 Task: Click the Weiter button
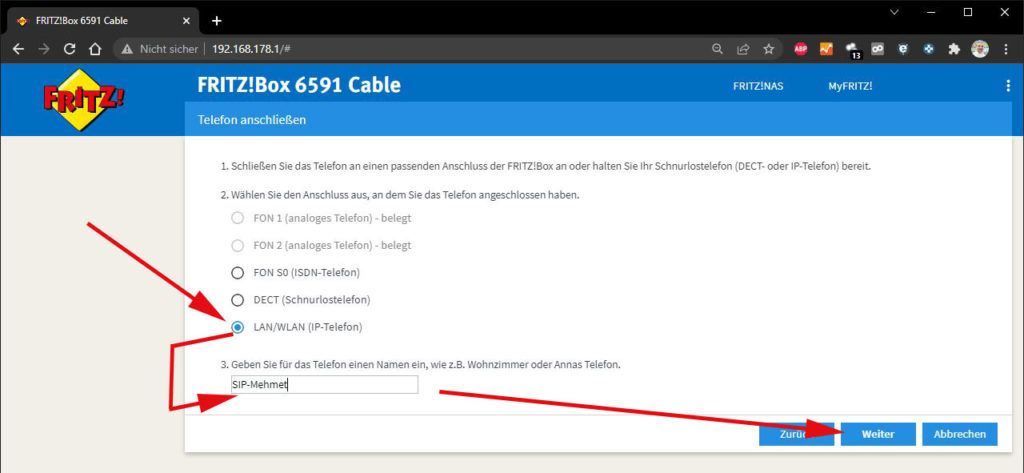pos(878,434)
